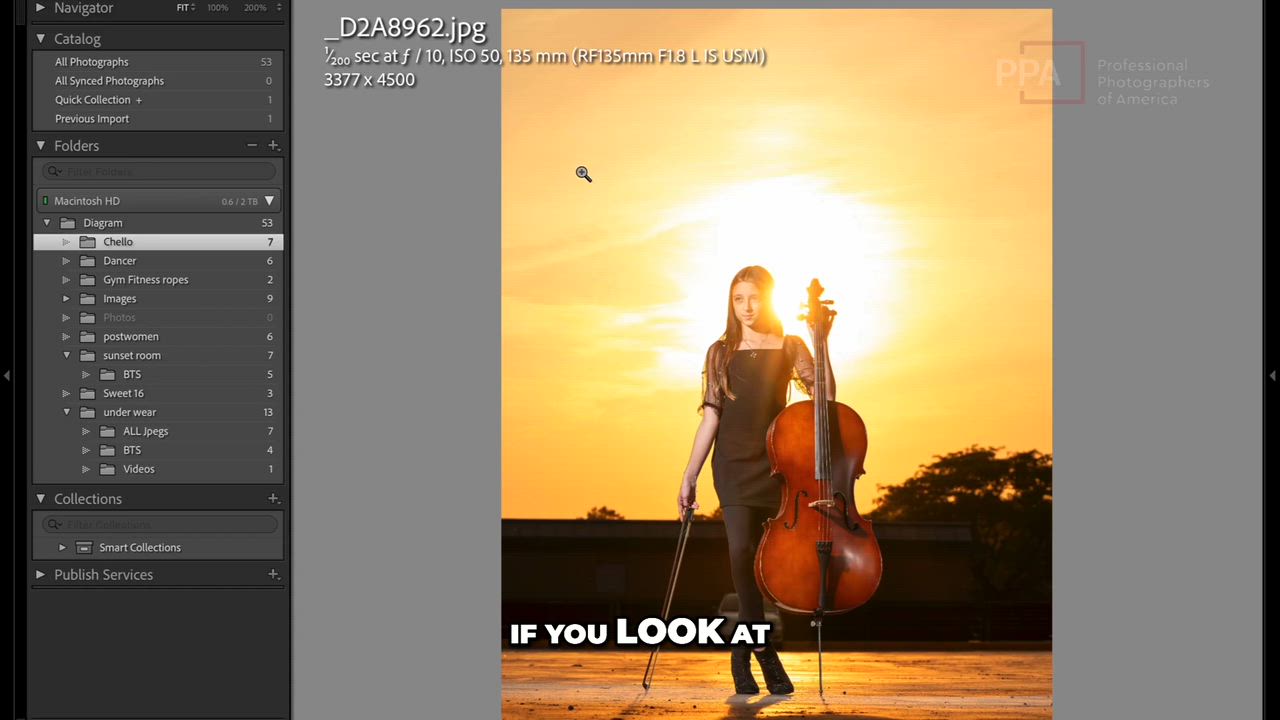Click the plus icon in Collections panel header
This screenshot has height=720, width=1280.
[x=273, y=499]
